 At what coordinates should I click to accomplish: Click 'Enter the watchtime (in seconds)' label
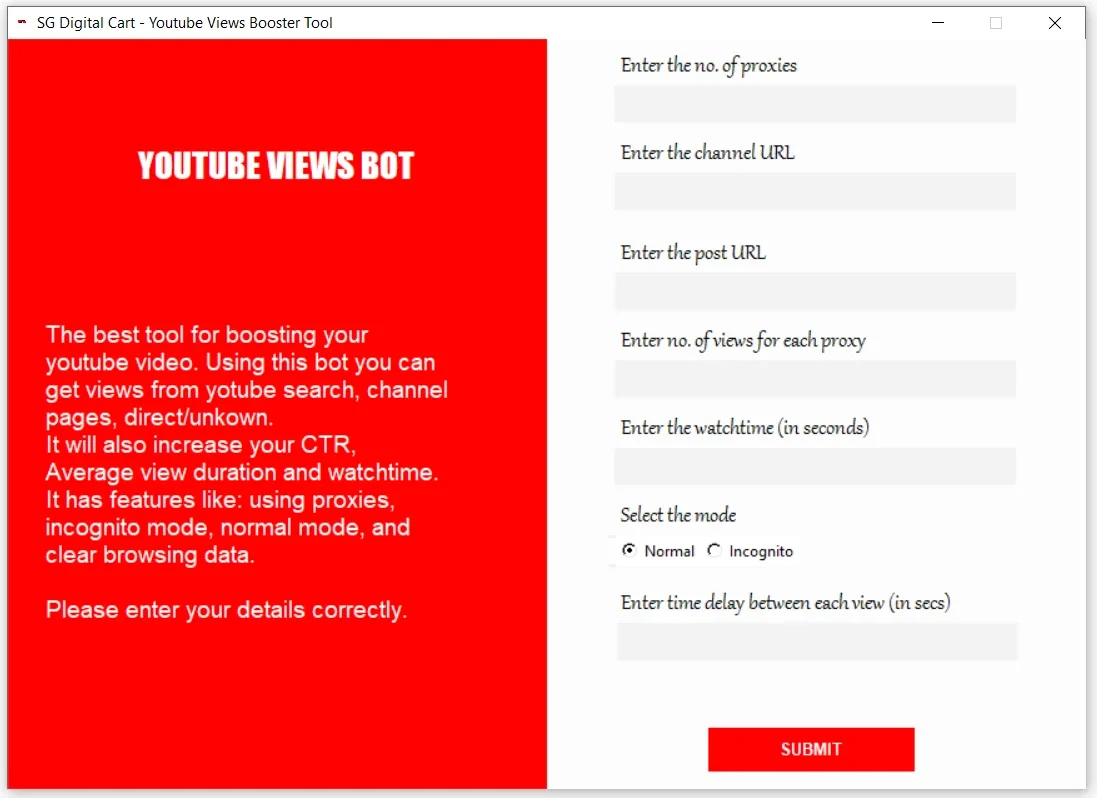point(744,427)
